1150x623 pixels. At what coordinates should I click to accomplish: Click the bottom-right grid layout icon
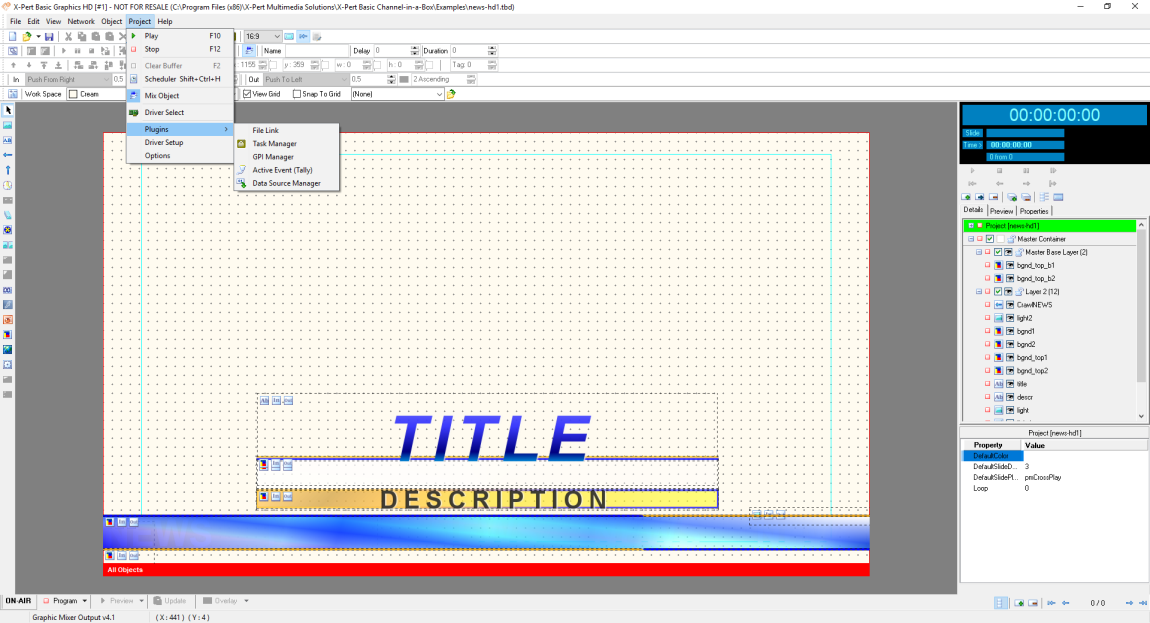(x=1001, y=603)
